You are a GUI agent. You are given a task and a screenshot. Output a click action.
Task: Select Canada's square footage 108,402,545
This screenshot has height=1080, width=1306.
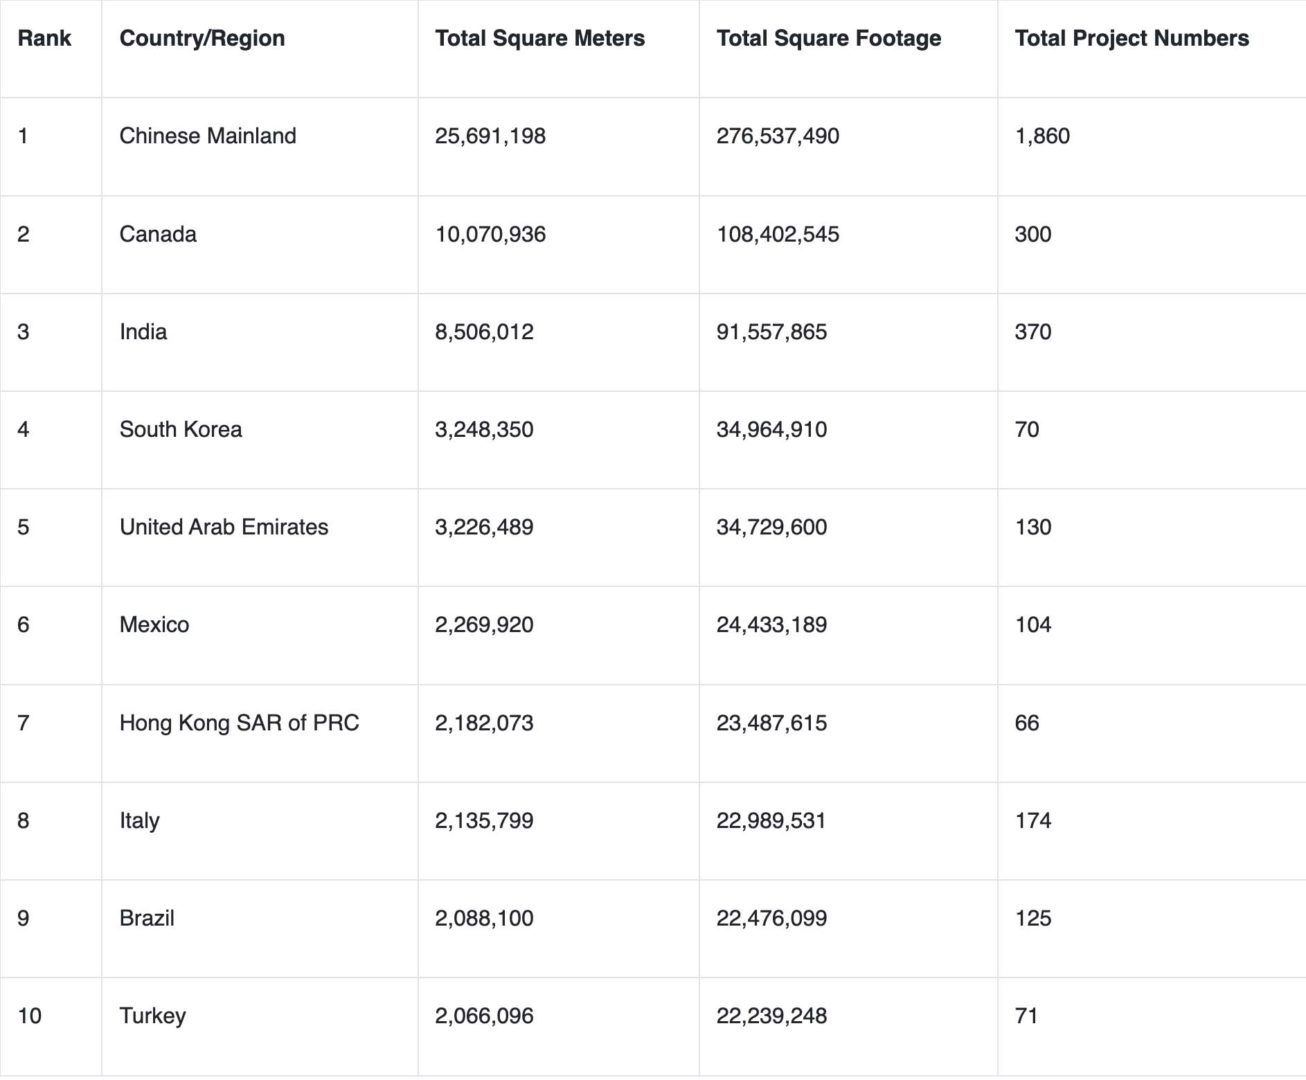coord(778,234)
